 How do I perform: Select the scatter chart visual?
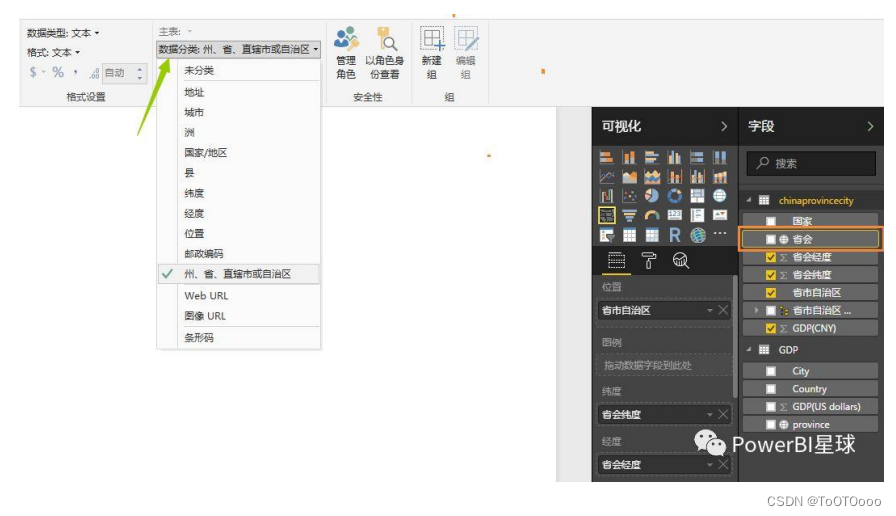pyautogui.click(x=629, y=196)
